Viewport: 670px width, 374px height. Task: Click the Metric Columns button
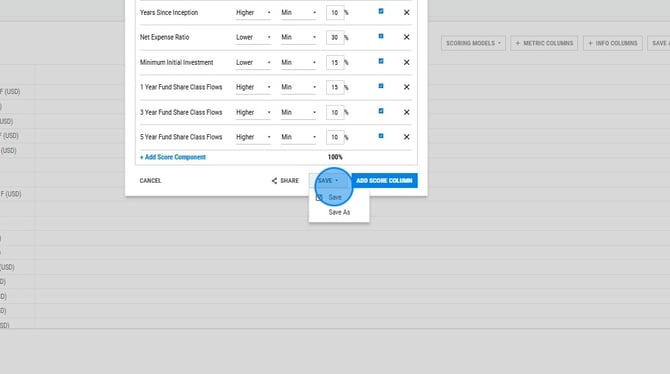544,43
